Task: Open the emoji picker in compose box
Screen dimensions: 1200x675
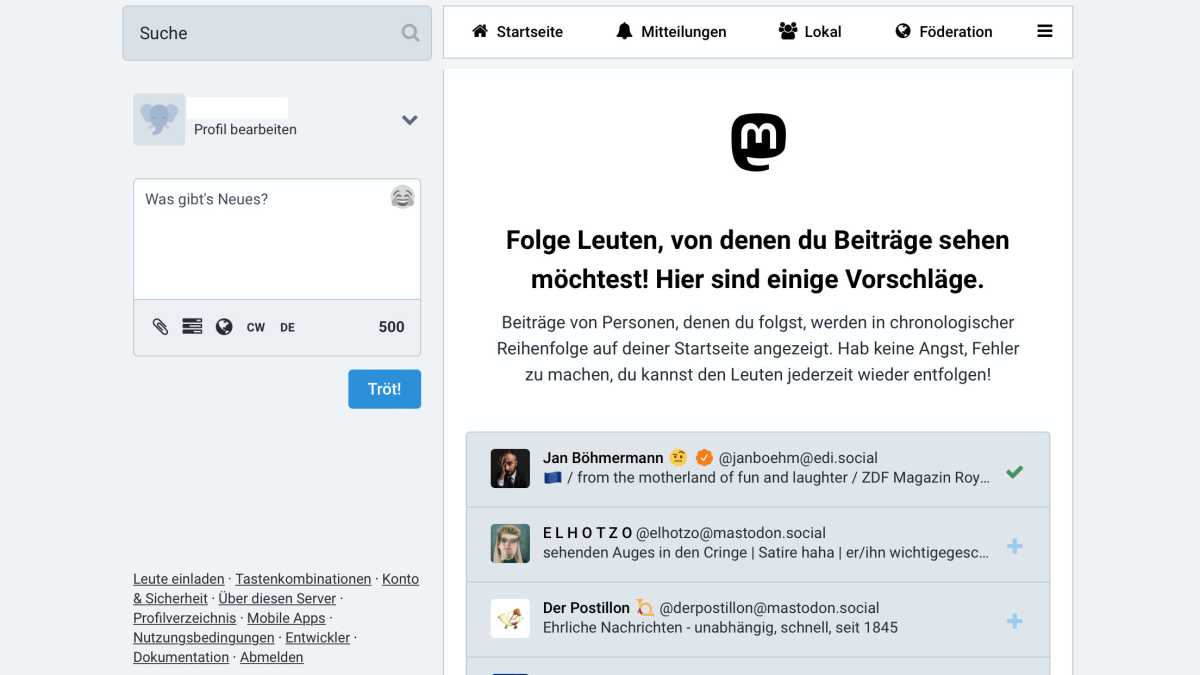Action: tap(402, 197)
